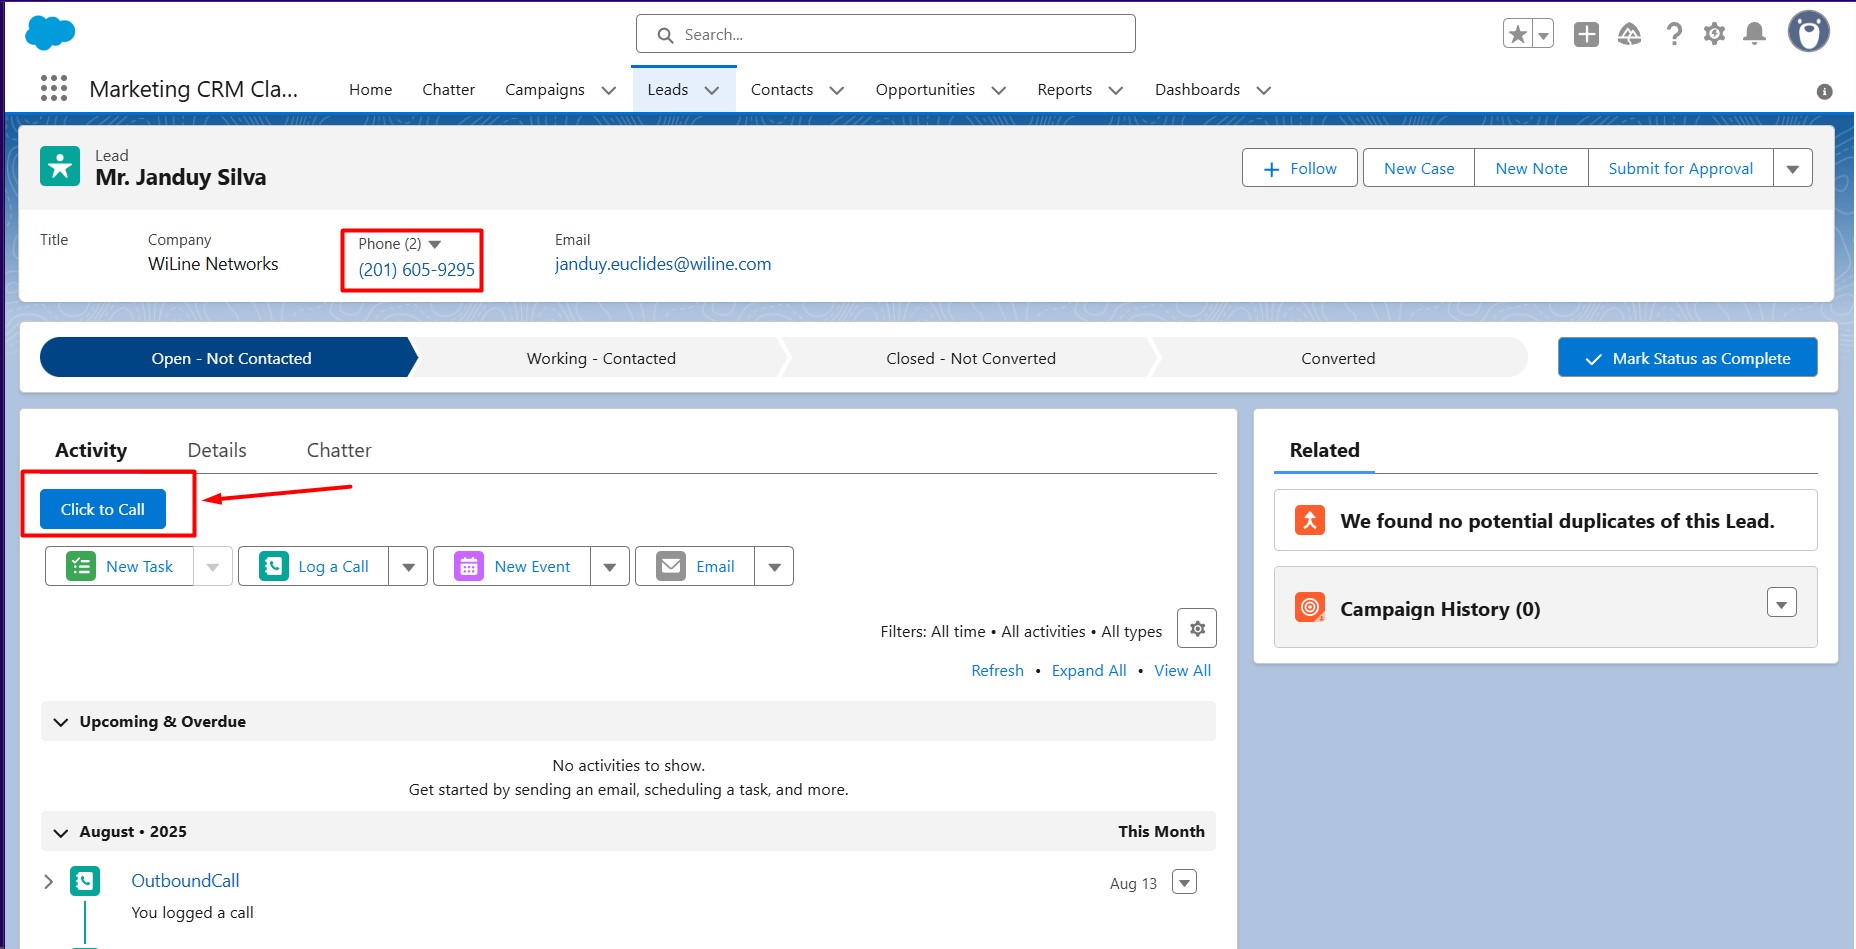This screenshot has width=1856, height=949.
Task: Open the notifications bell
Action: (x=1754, y=35)
